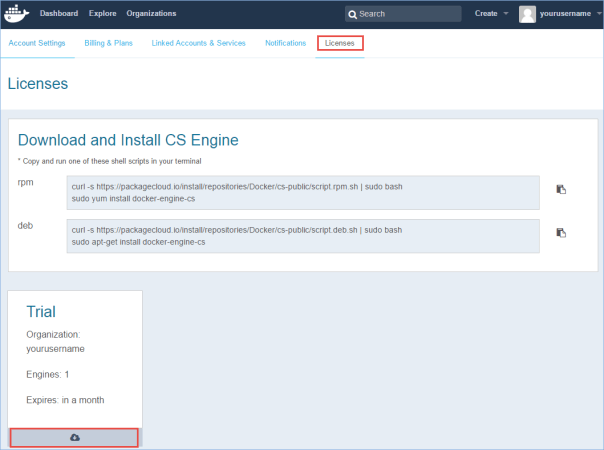Open the Billing & Plans tab
Viewport: 604px width, 450px height.
point(109,43)
